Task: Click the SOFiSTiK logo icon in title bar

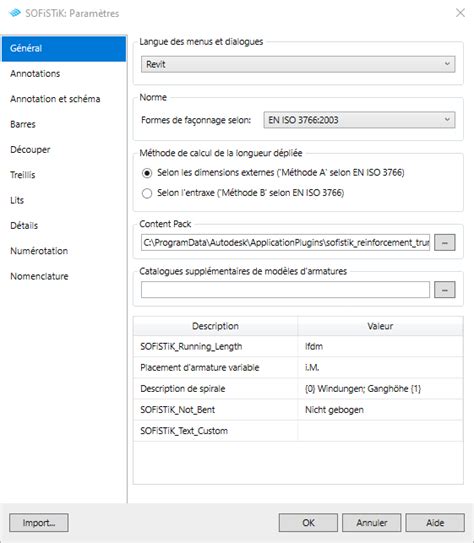Action: pos(15,13)
